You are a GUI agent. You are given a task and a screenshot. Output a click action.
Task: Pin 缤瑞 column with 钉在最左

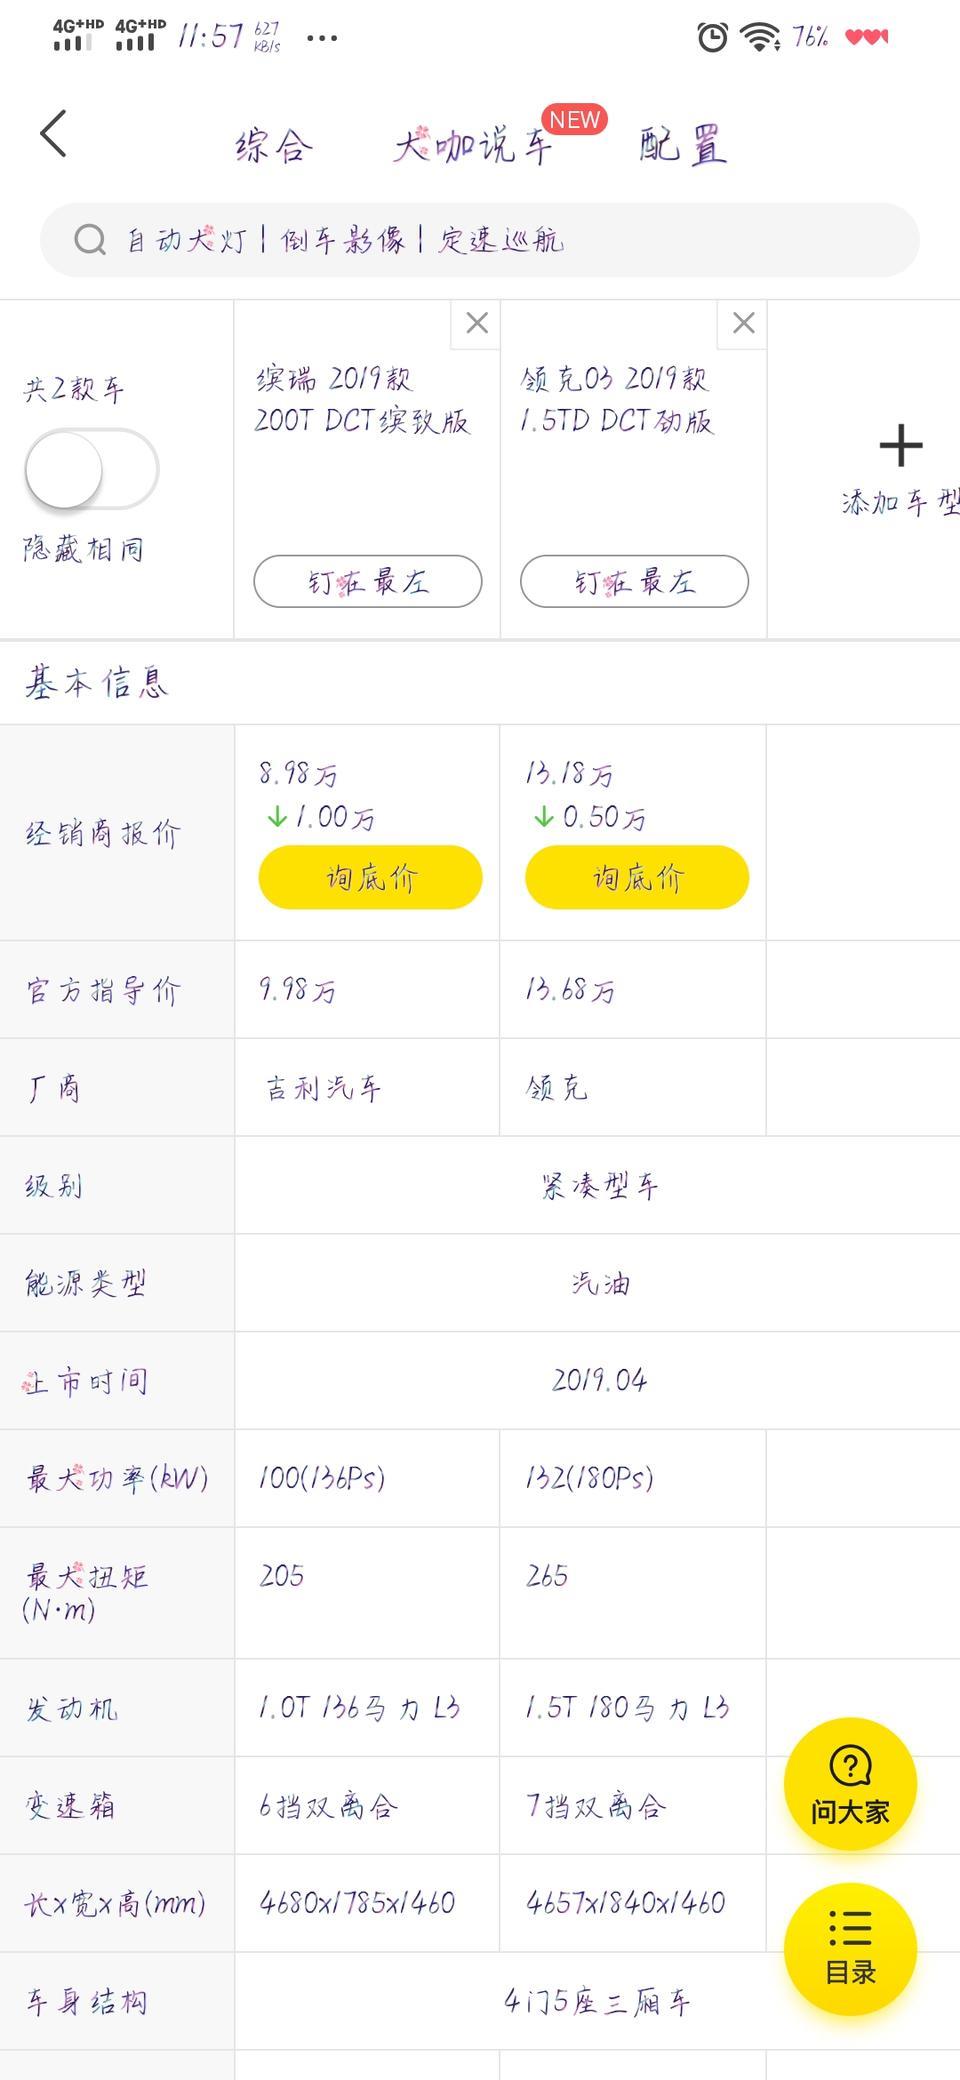tap(368, 581)
